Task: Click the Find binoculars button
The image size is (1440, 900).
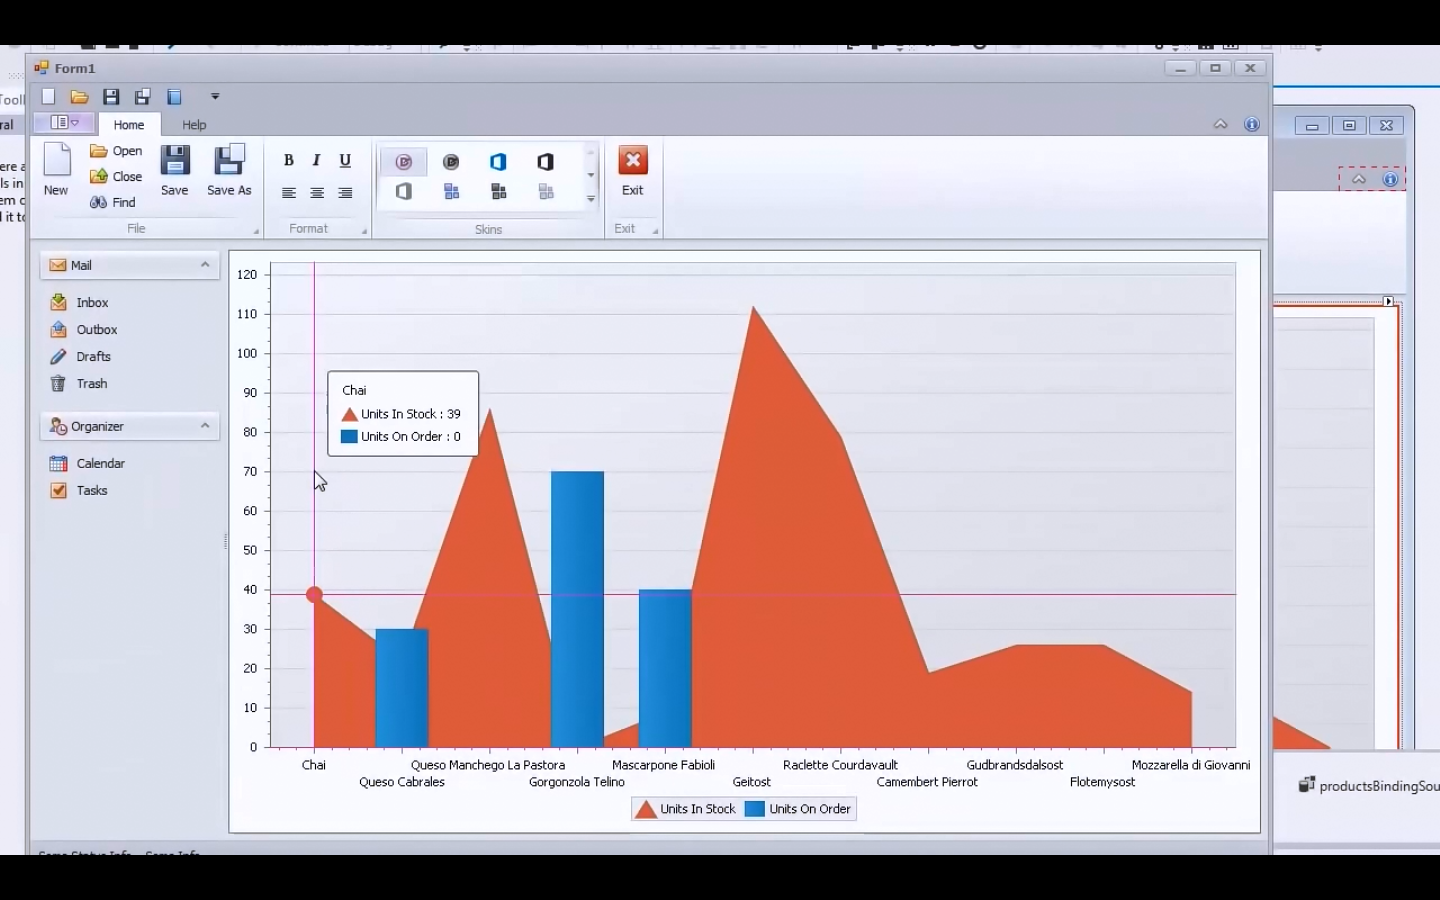Action: [112, 202]
